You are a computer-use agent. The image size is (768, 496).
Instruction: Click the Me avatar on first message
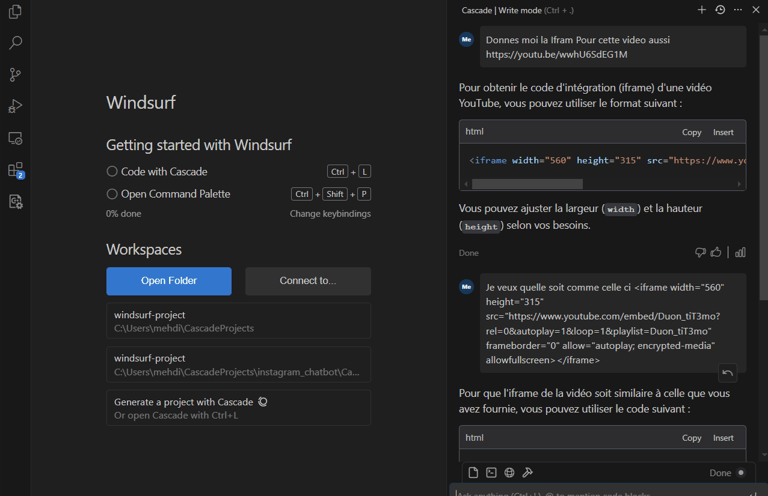point(466,40)
